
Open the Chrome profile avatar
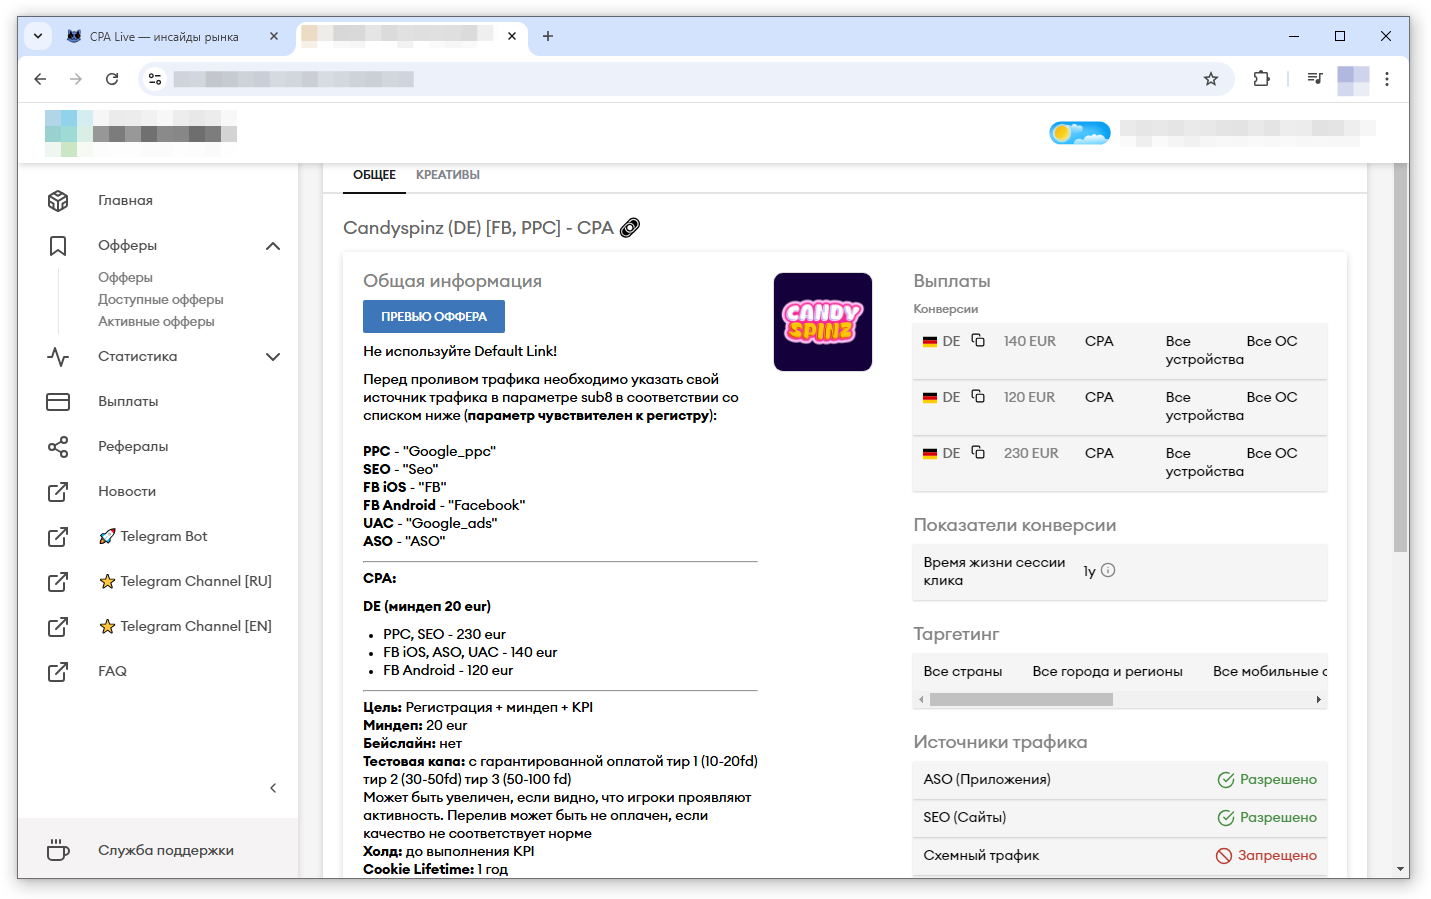(1353, 79)
